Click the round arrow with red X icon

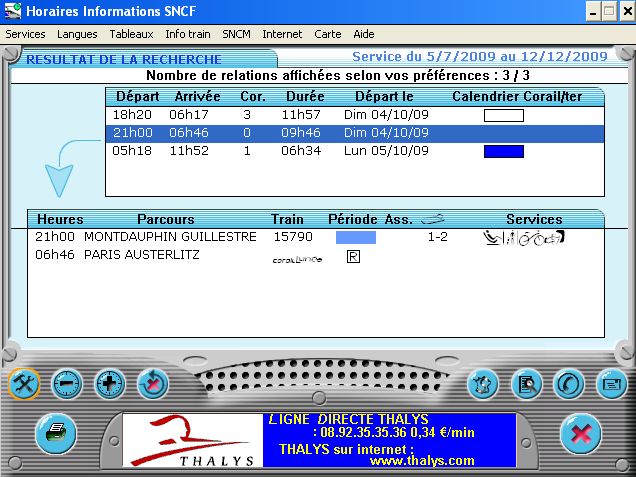coord(151,382)
